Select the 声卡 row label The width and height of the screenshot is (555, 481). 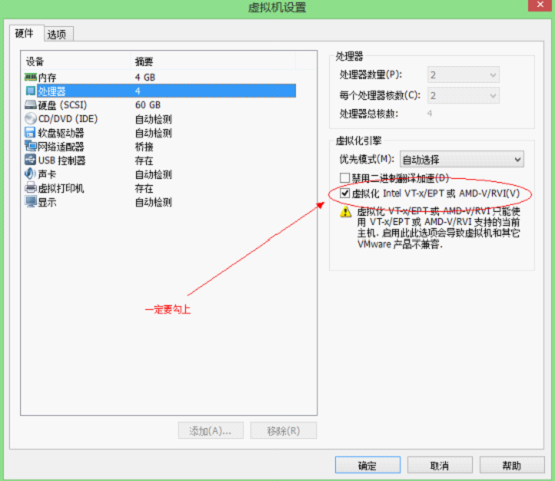coord(47,174)
